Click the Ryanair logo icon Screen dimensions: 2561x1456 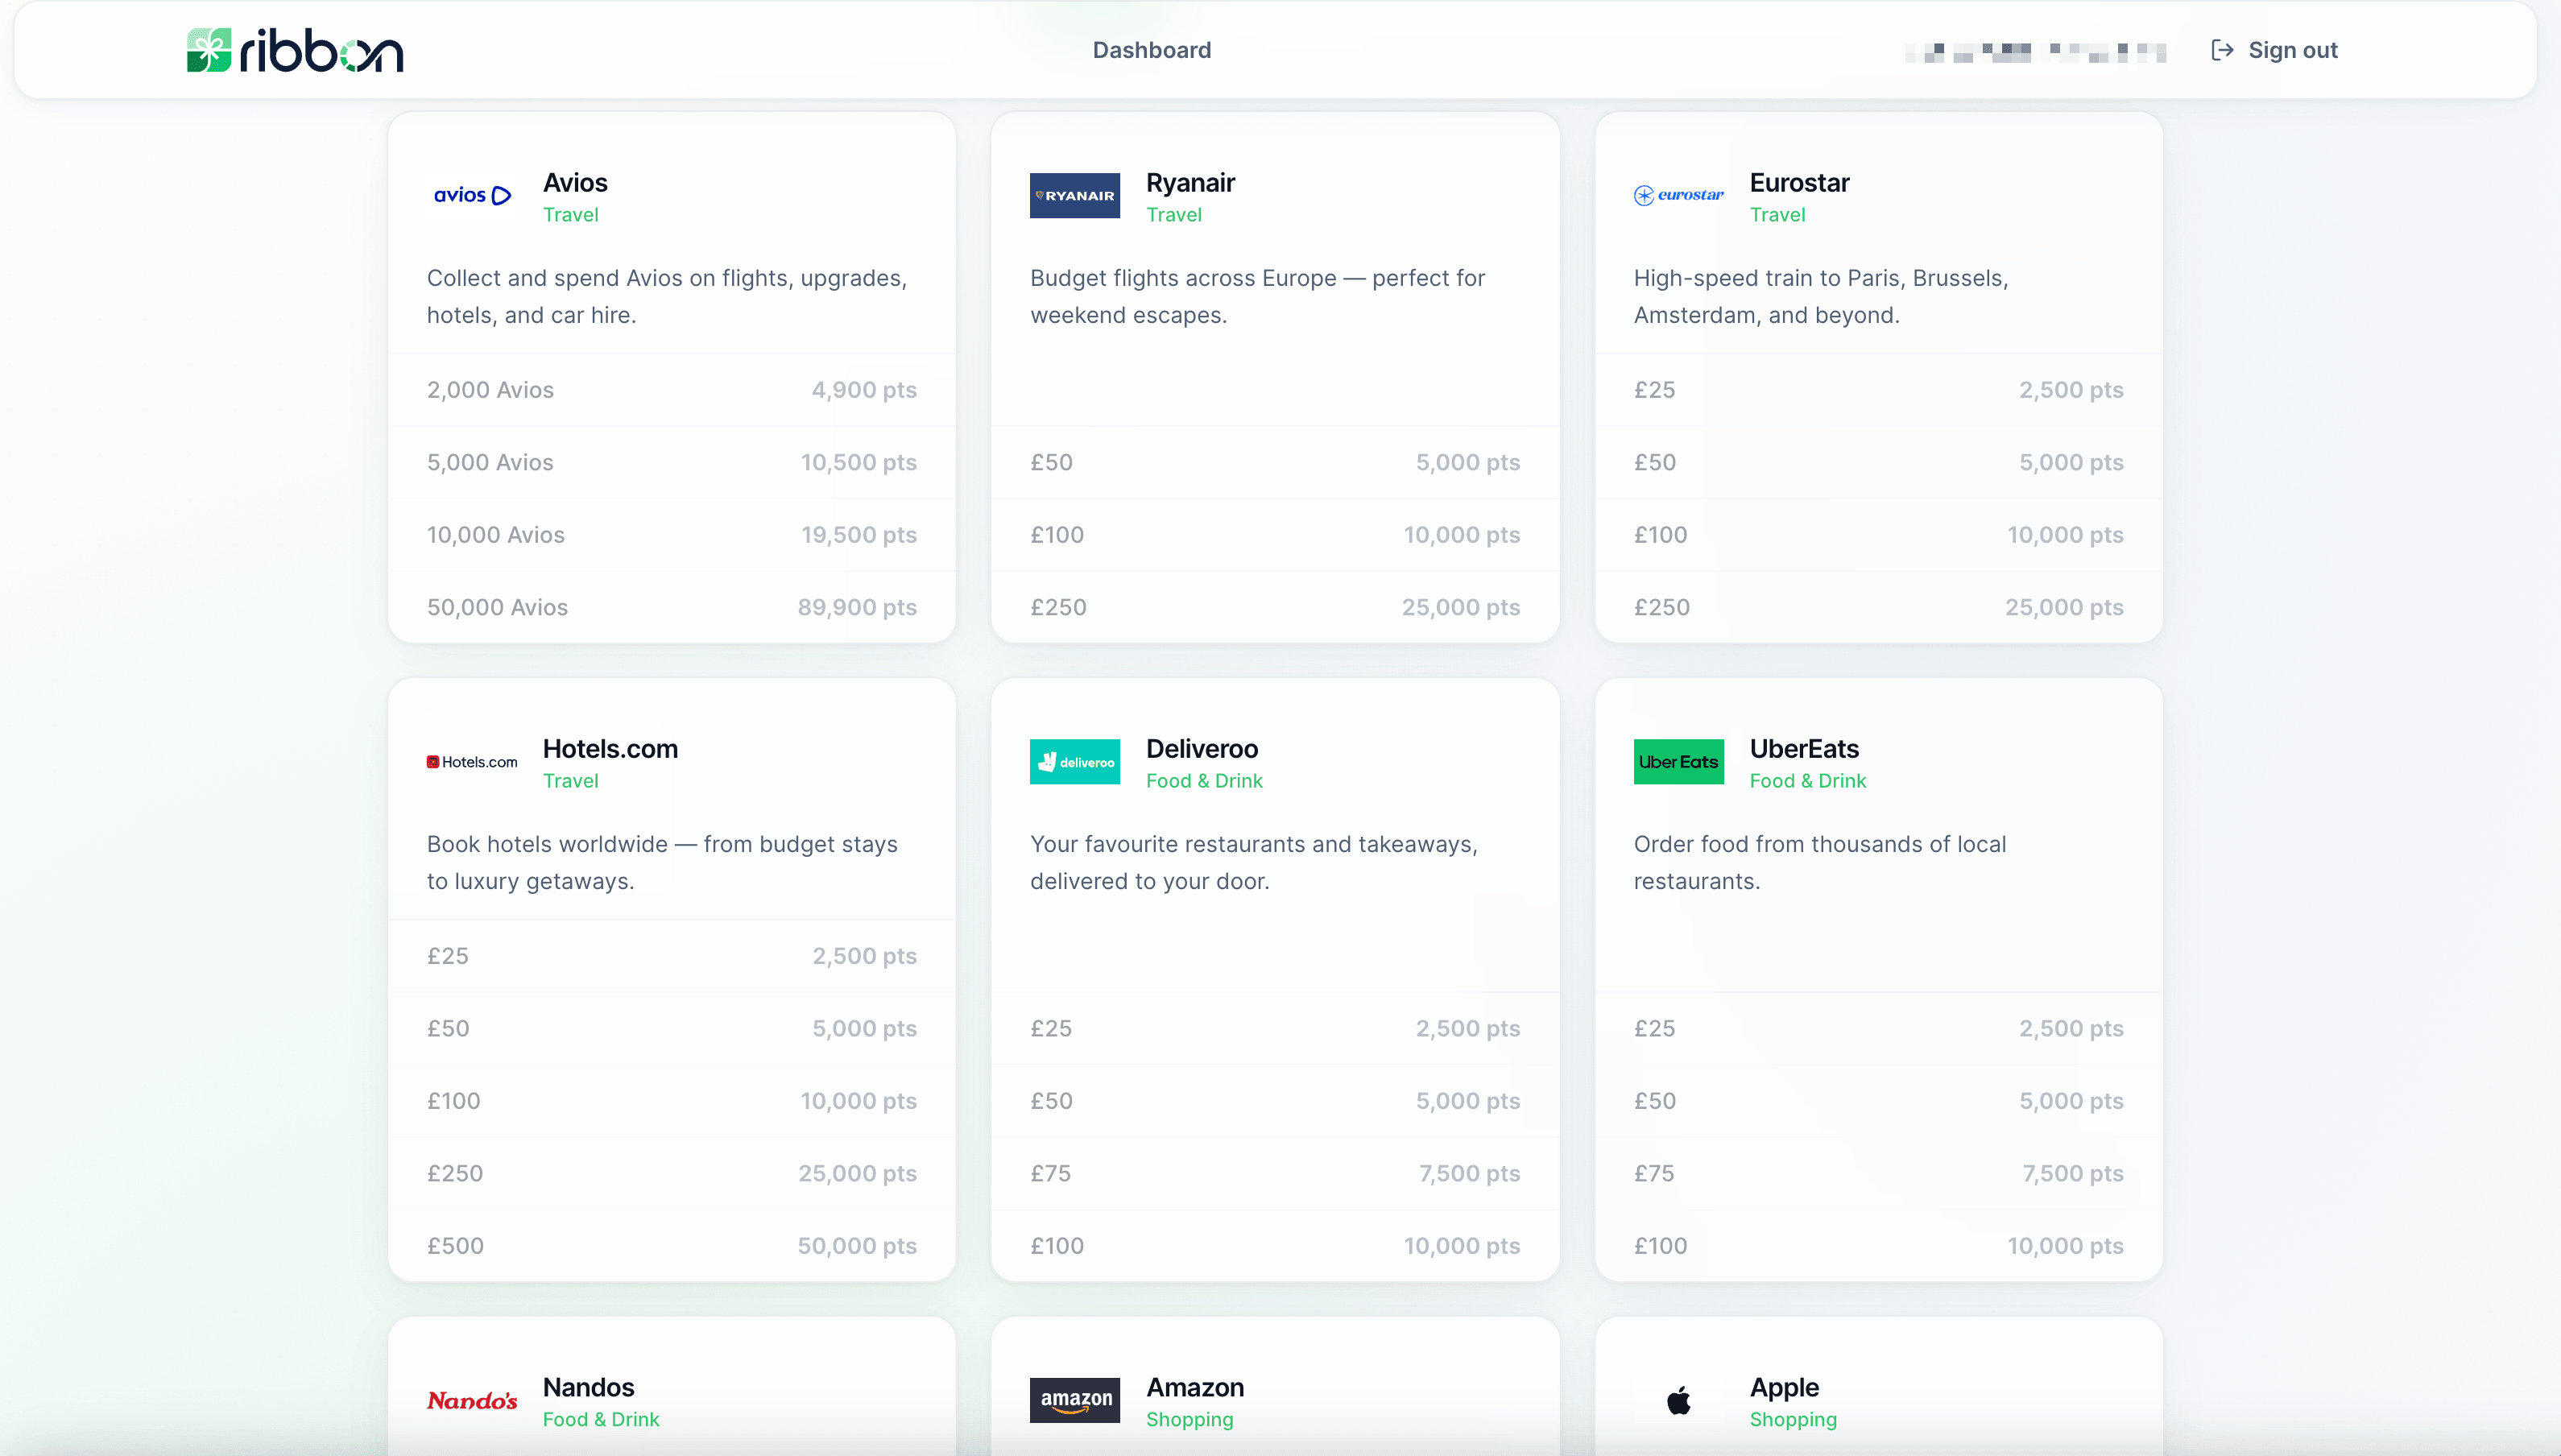tap(1074, 195)
